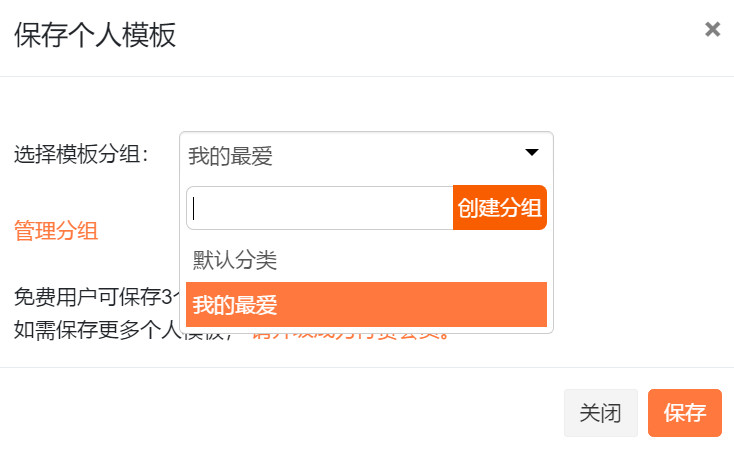The width and height of the screenshot is (734, 451).
Task: Click the template group dropdown arrow
Action: [x=532, y=153]
